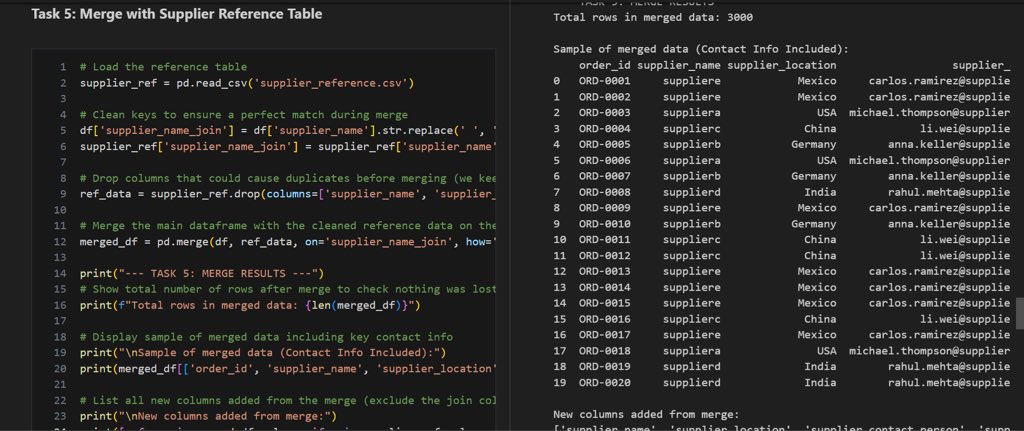Click the 'supplier_location' column header in output
The image size is (1024, 431).
tap(782, 65)
